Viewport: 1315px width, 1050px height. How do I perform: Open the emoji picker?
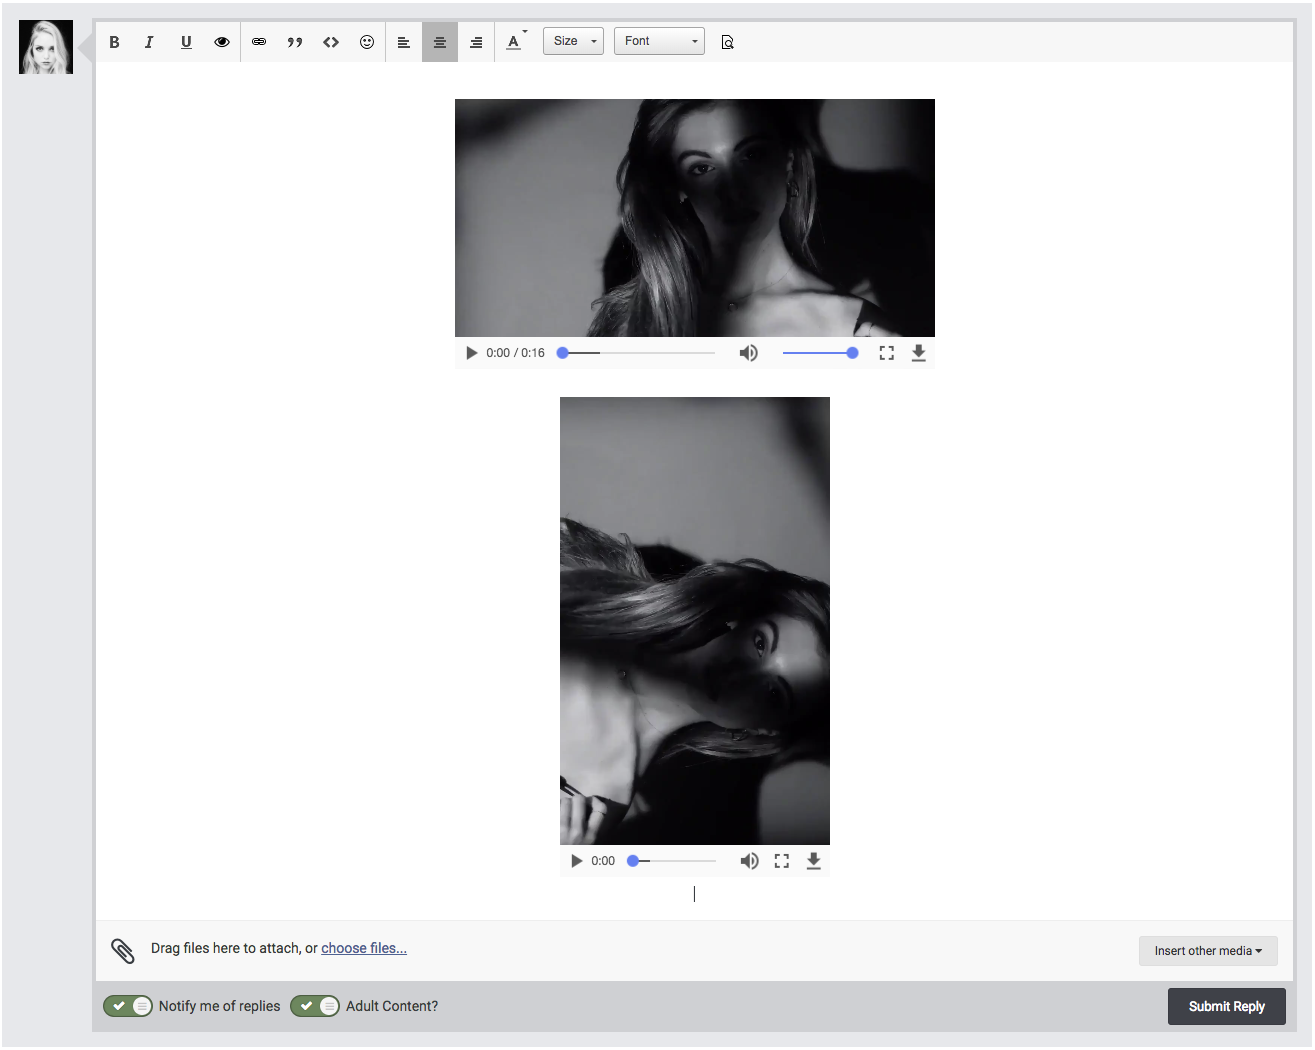pyautogui.click(x=367, y=42)
